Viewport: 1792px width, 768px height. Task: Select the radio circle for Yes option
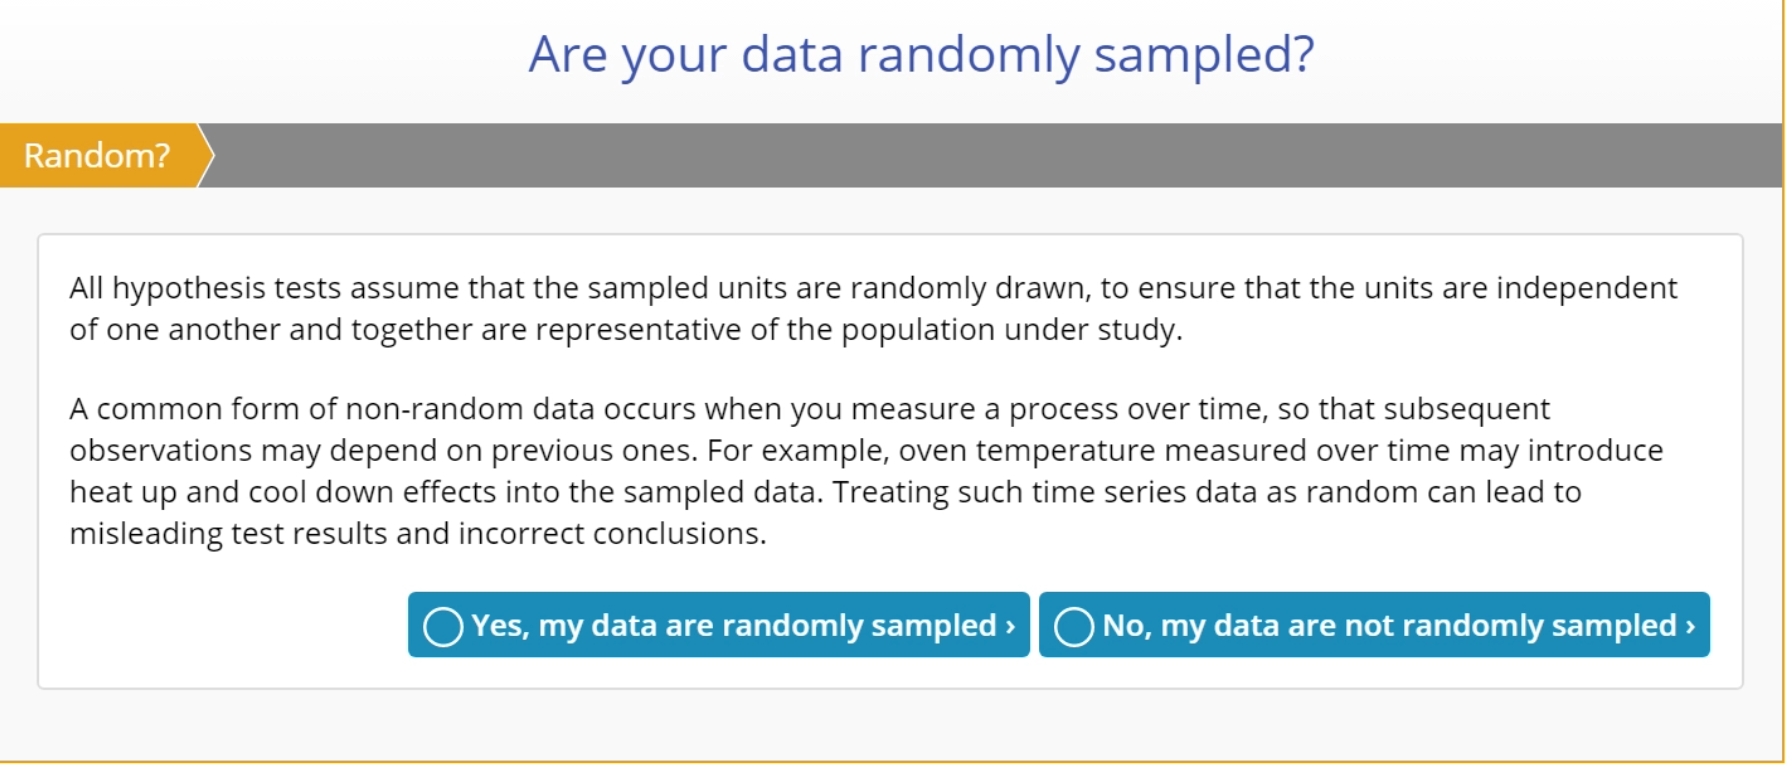(443, 627)
